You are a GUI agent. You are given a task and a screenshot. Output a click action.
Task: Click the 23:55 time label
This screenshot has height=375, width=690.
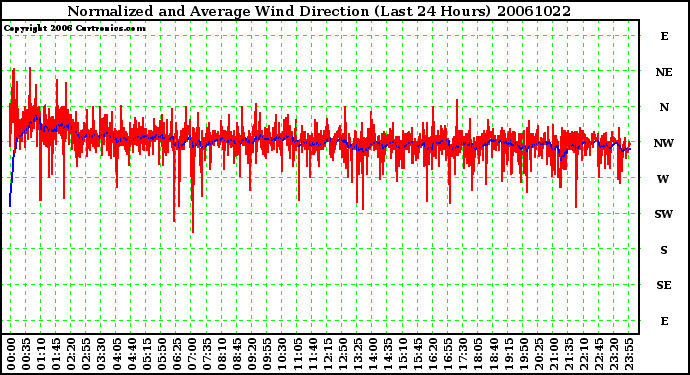point(630,354)
